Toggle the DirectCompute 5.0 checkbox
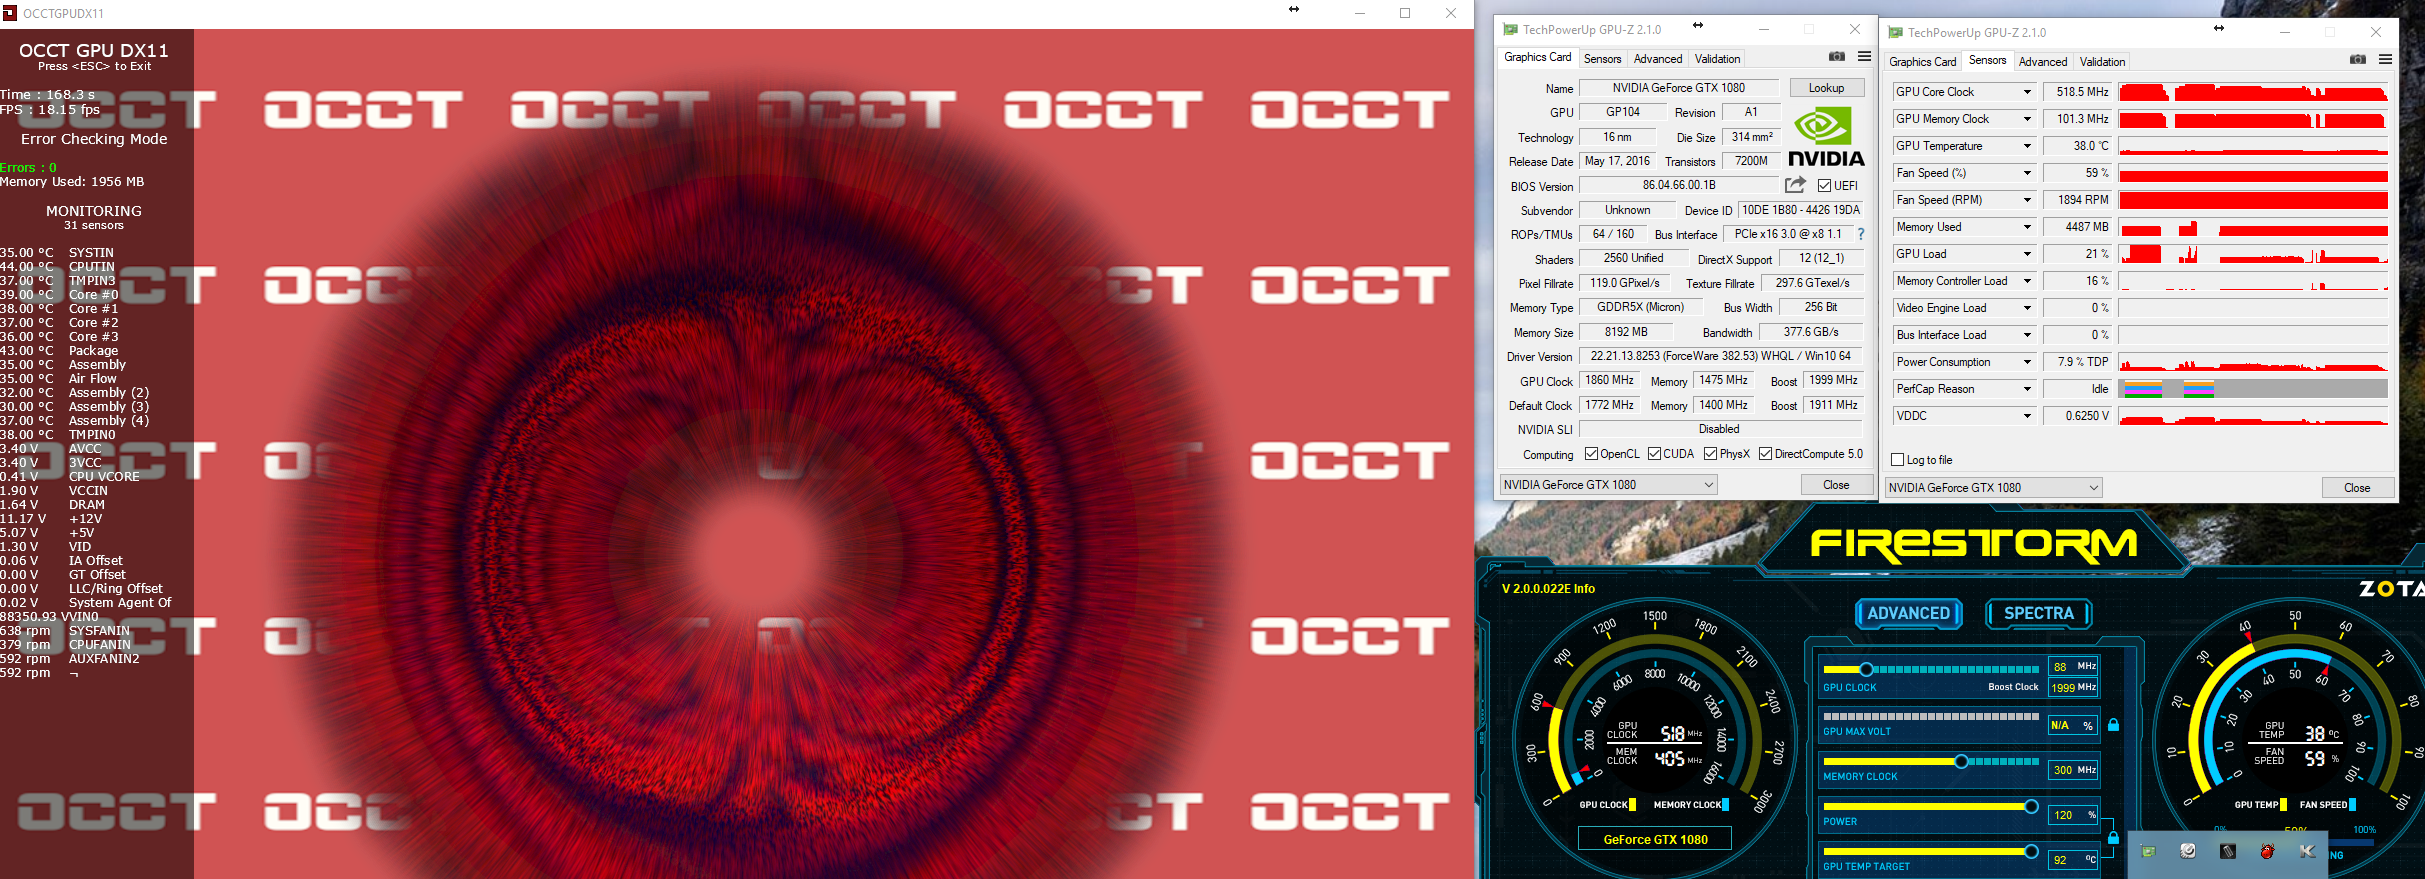The height and width of the screenshot is (879, 2425). click(x=1766, y=454)
